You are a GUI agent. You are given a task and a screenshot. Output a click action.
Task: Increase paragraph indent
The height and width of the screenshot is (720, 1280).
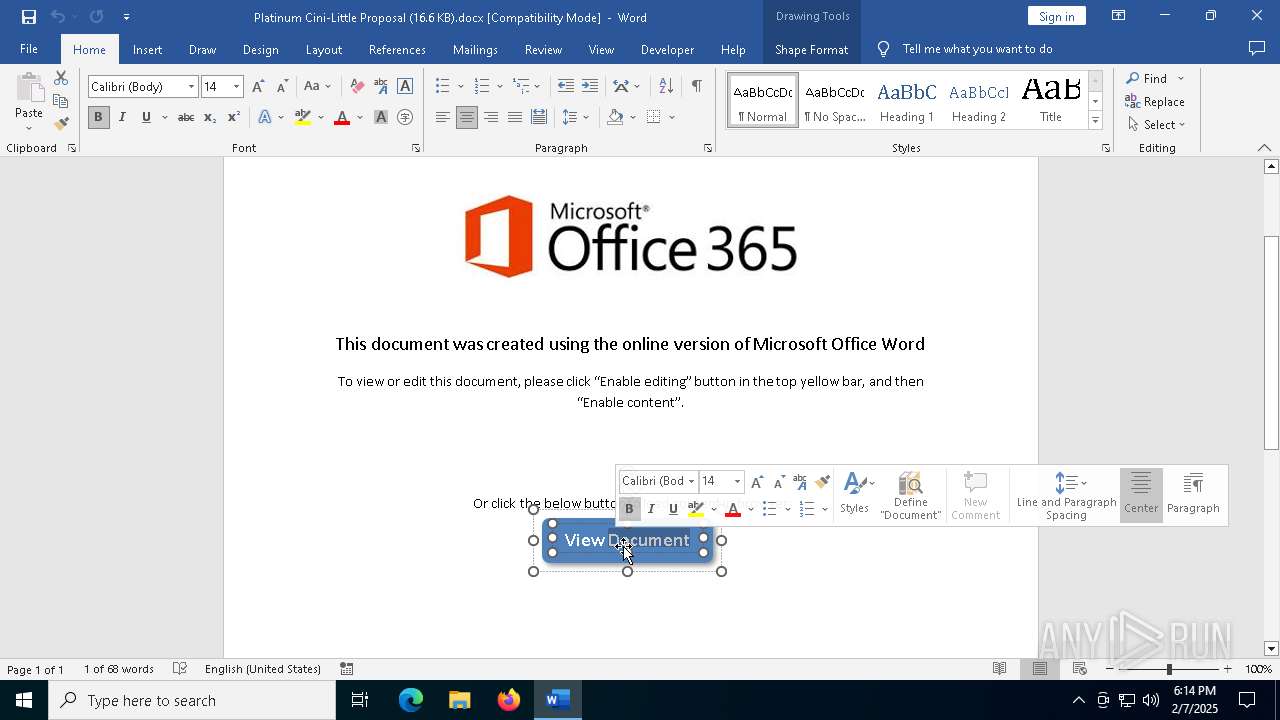(x=590, y=87)
